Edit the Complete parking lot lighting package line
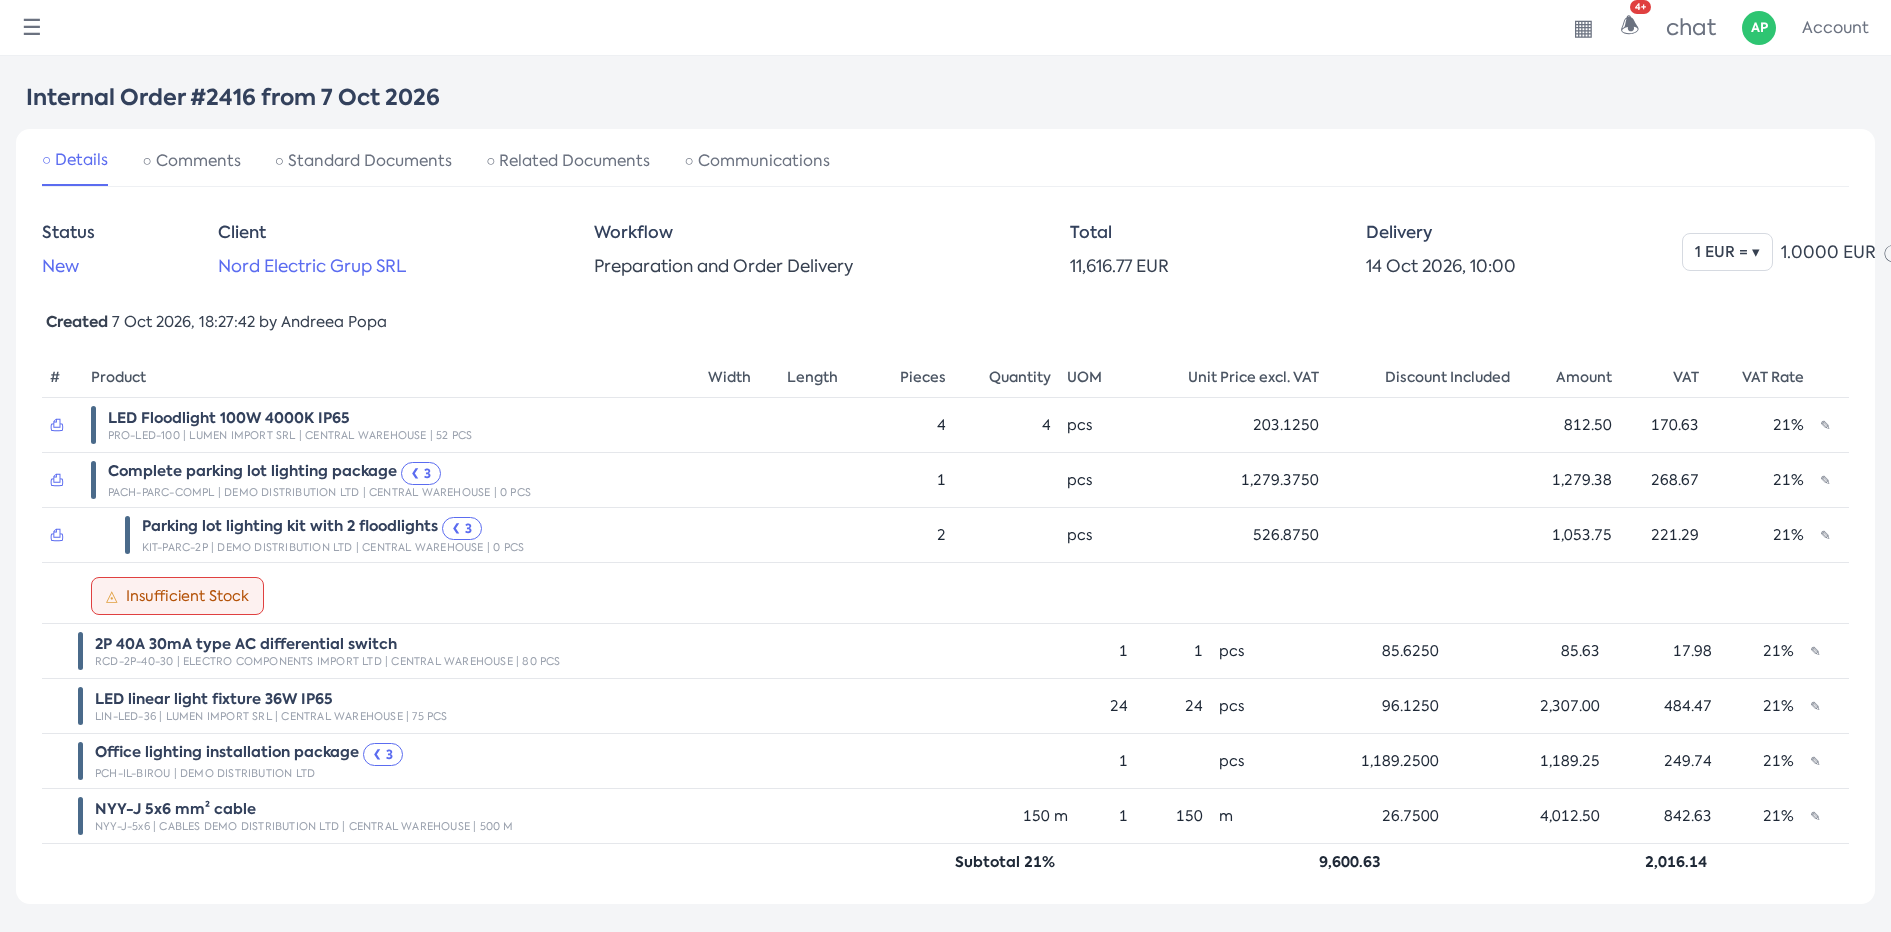1891x932 pixels. point(1825,480)
